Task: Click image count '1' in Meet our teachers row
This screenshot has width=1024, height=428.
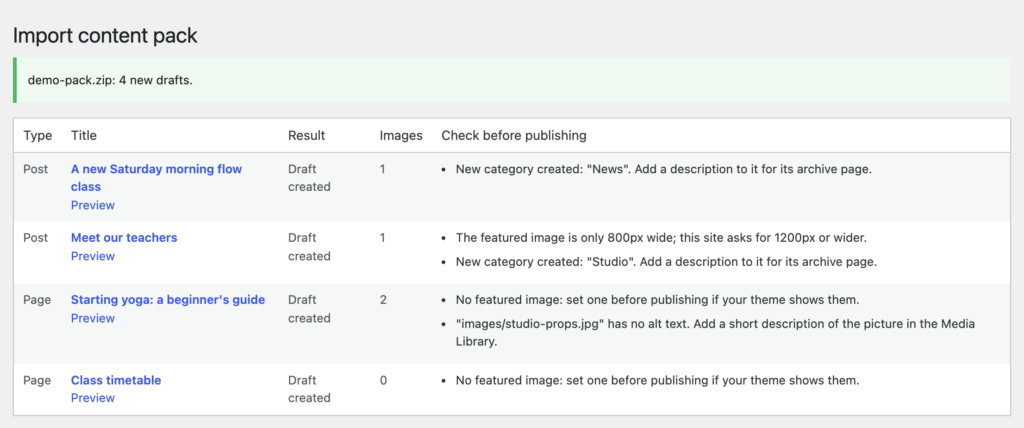Action: tap(383, 237)
